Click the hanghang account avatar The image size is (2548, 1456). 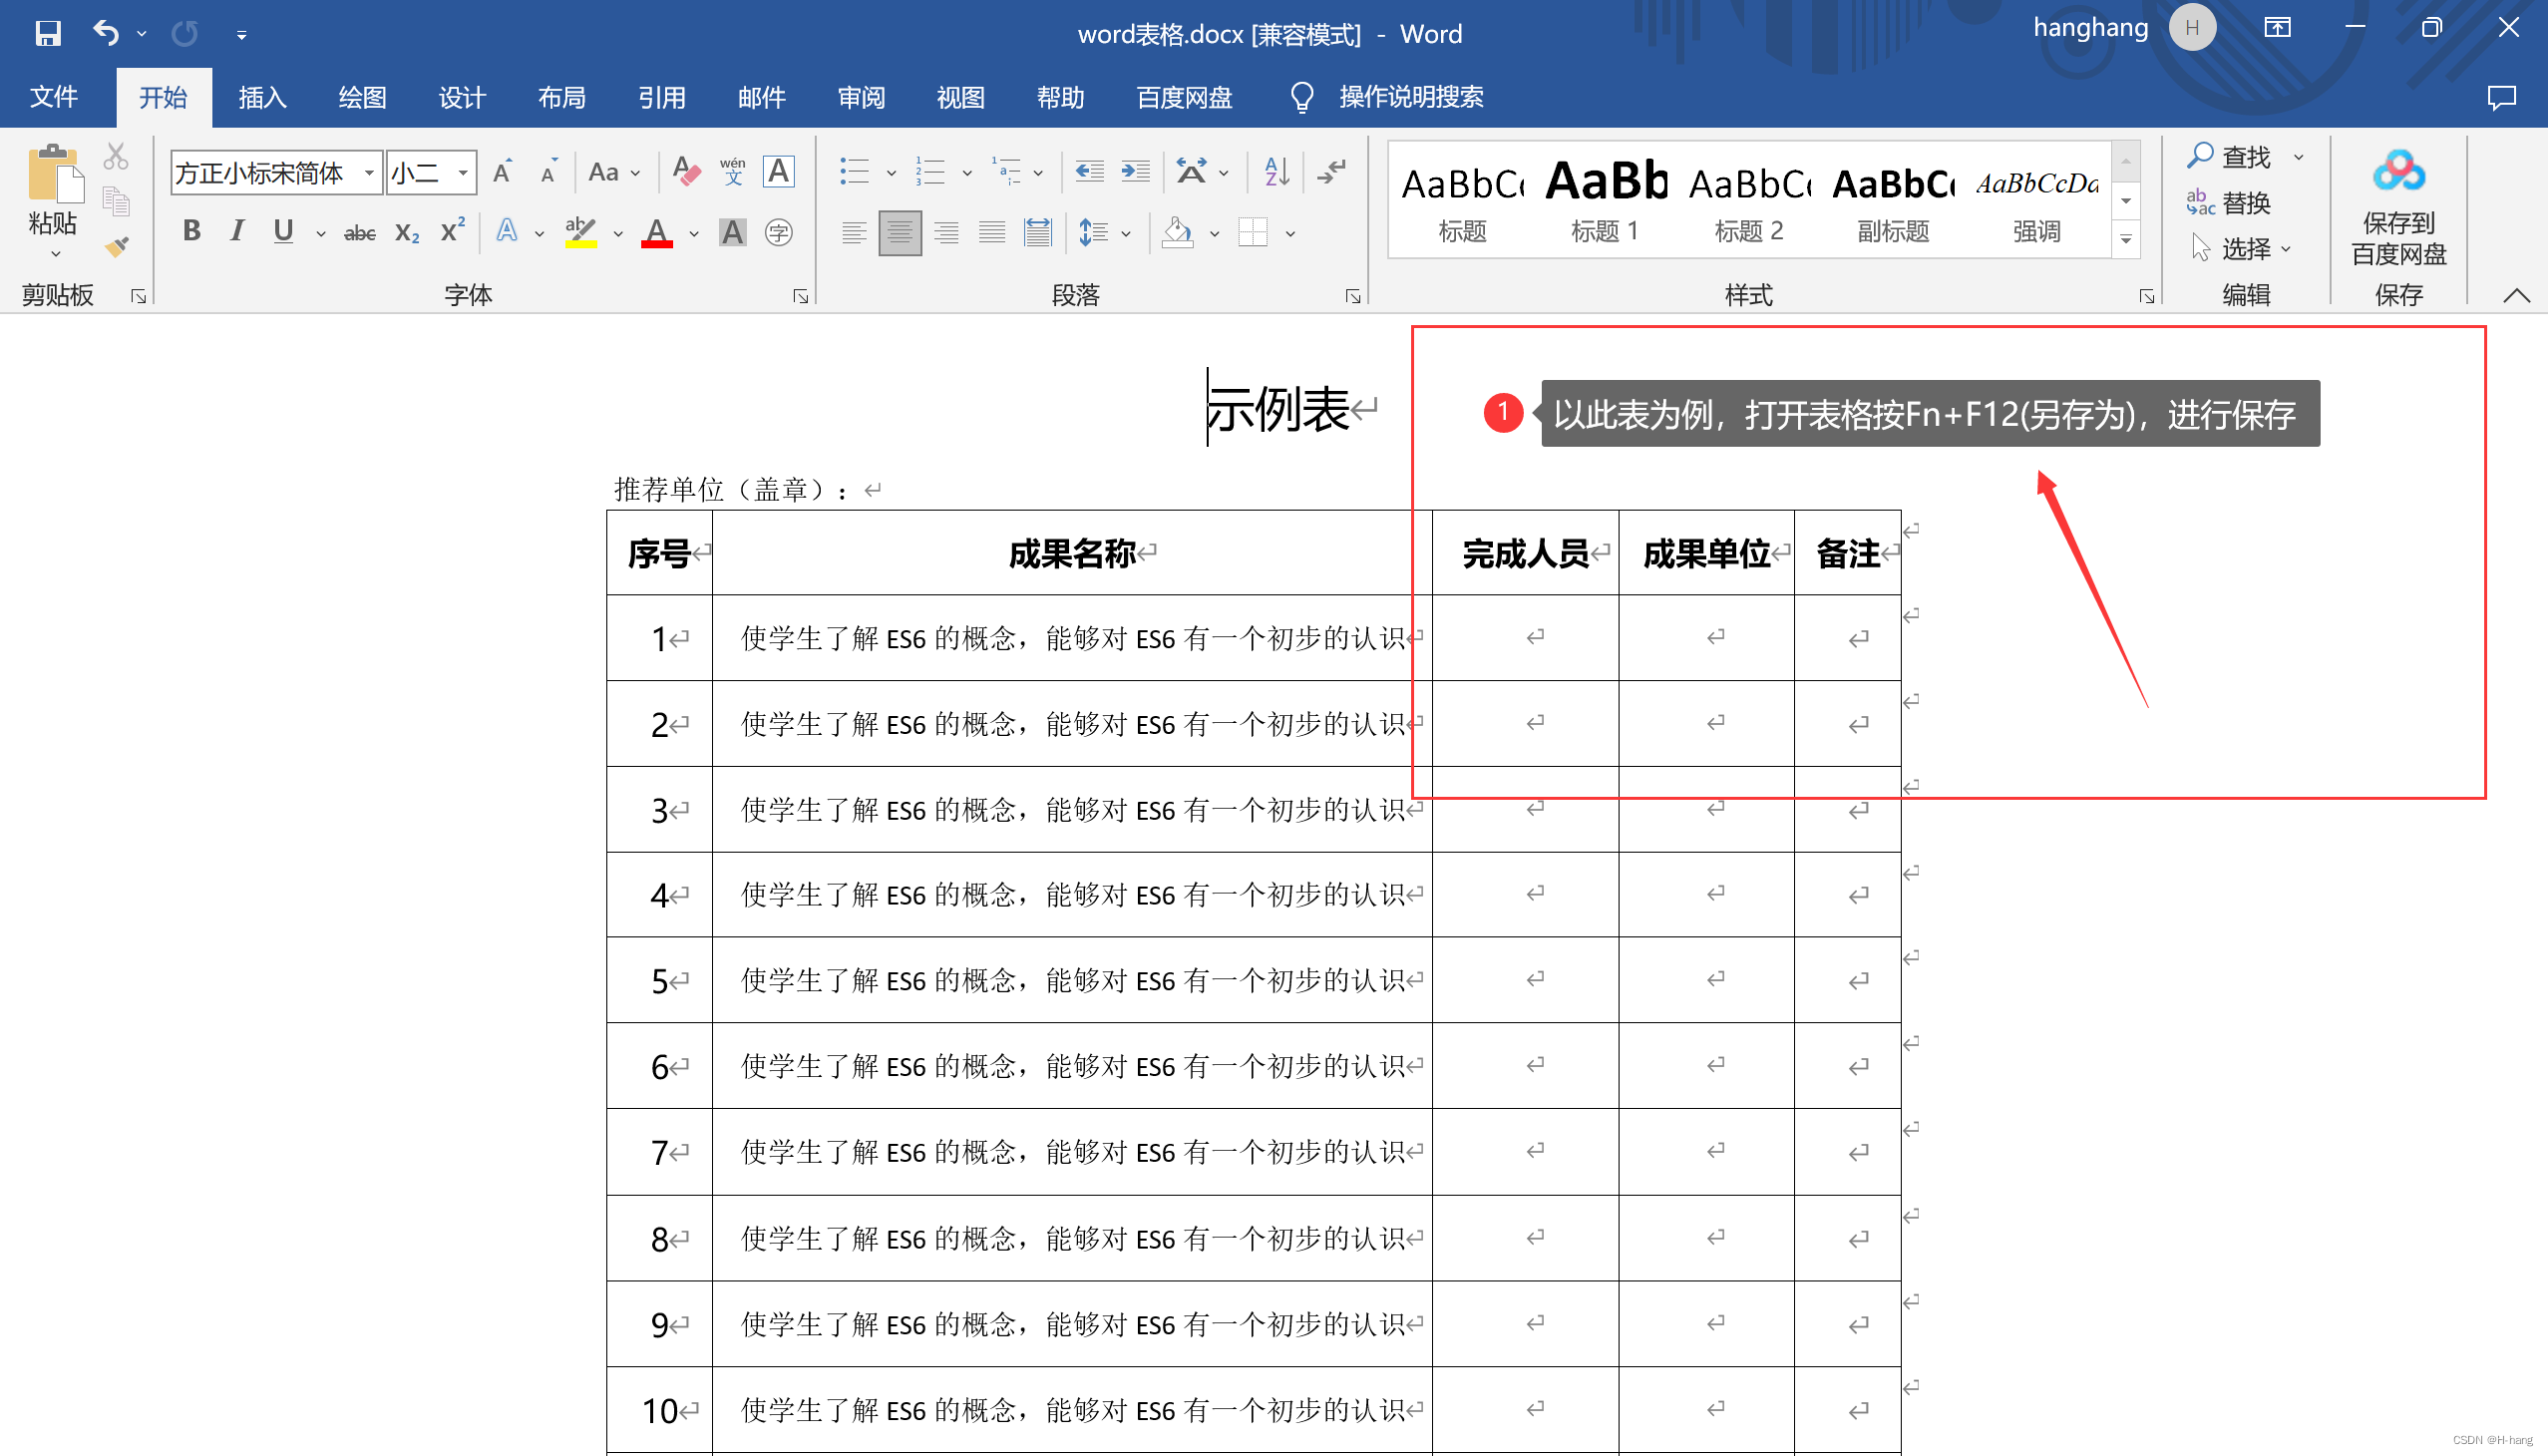pos(2192,27)
